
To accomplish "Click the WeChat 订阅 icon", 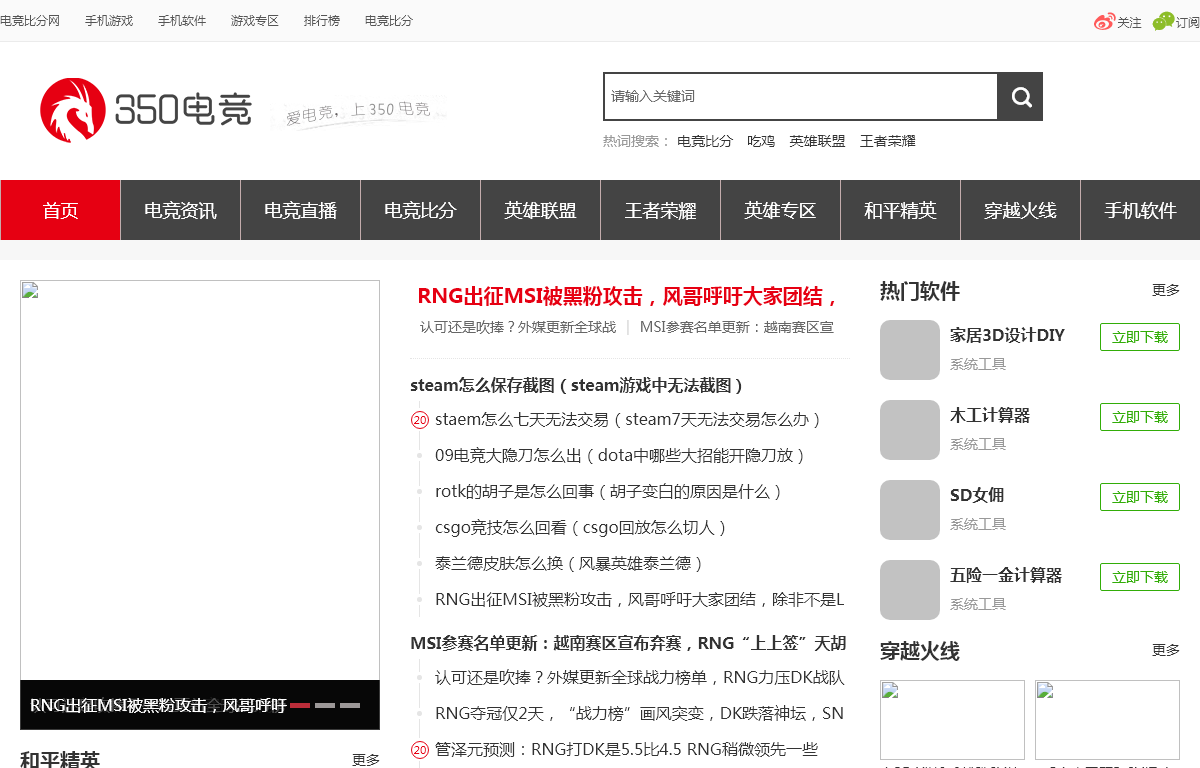I will pyautogui.click(x=1163, y=21).
